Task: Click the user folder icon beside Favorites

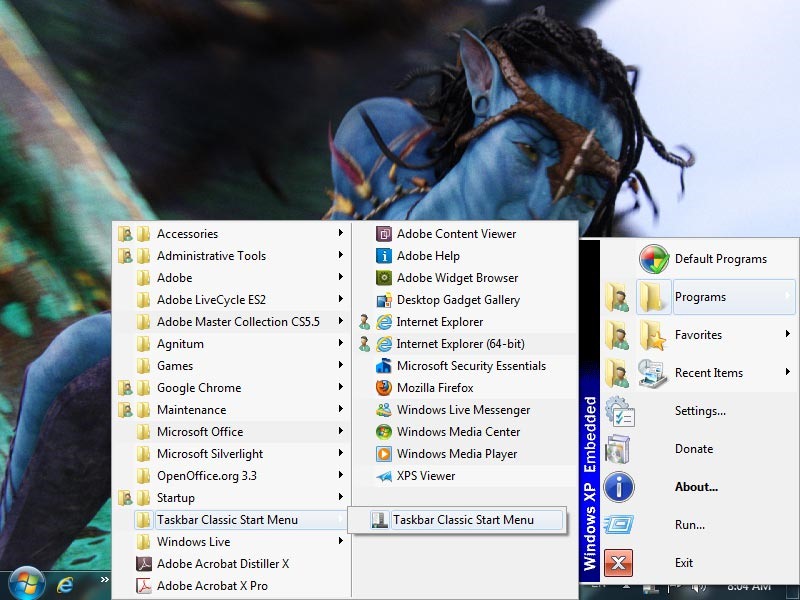Action: [617, 335]
